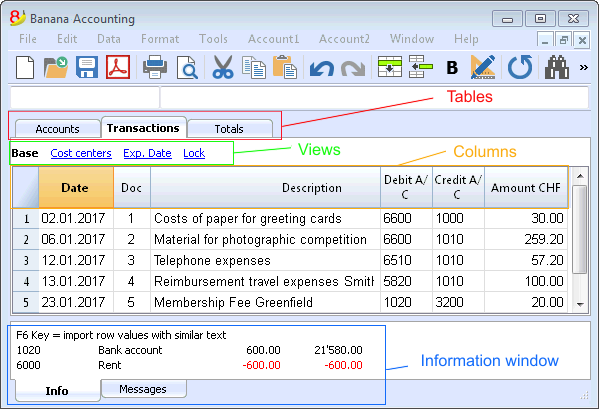The image size is (599, 409).
Task: Open the Edit menu
Action: click(x=67, y=39)
